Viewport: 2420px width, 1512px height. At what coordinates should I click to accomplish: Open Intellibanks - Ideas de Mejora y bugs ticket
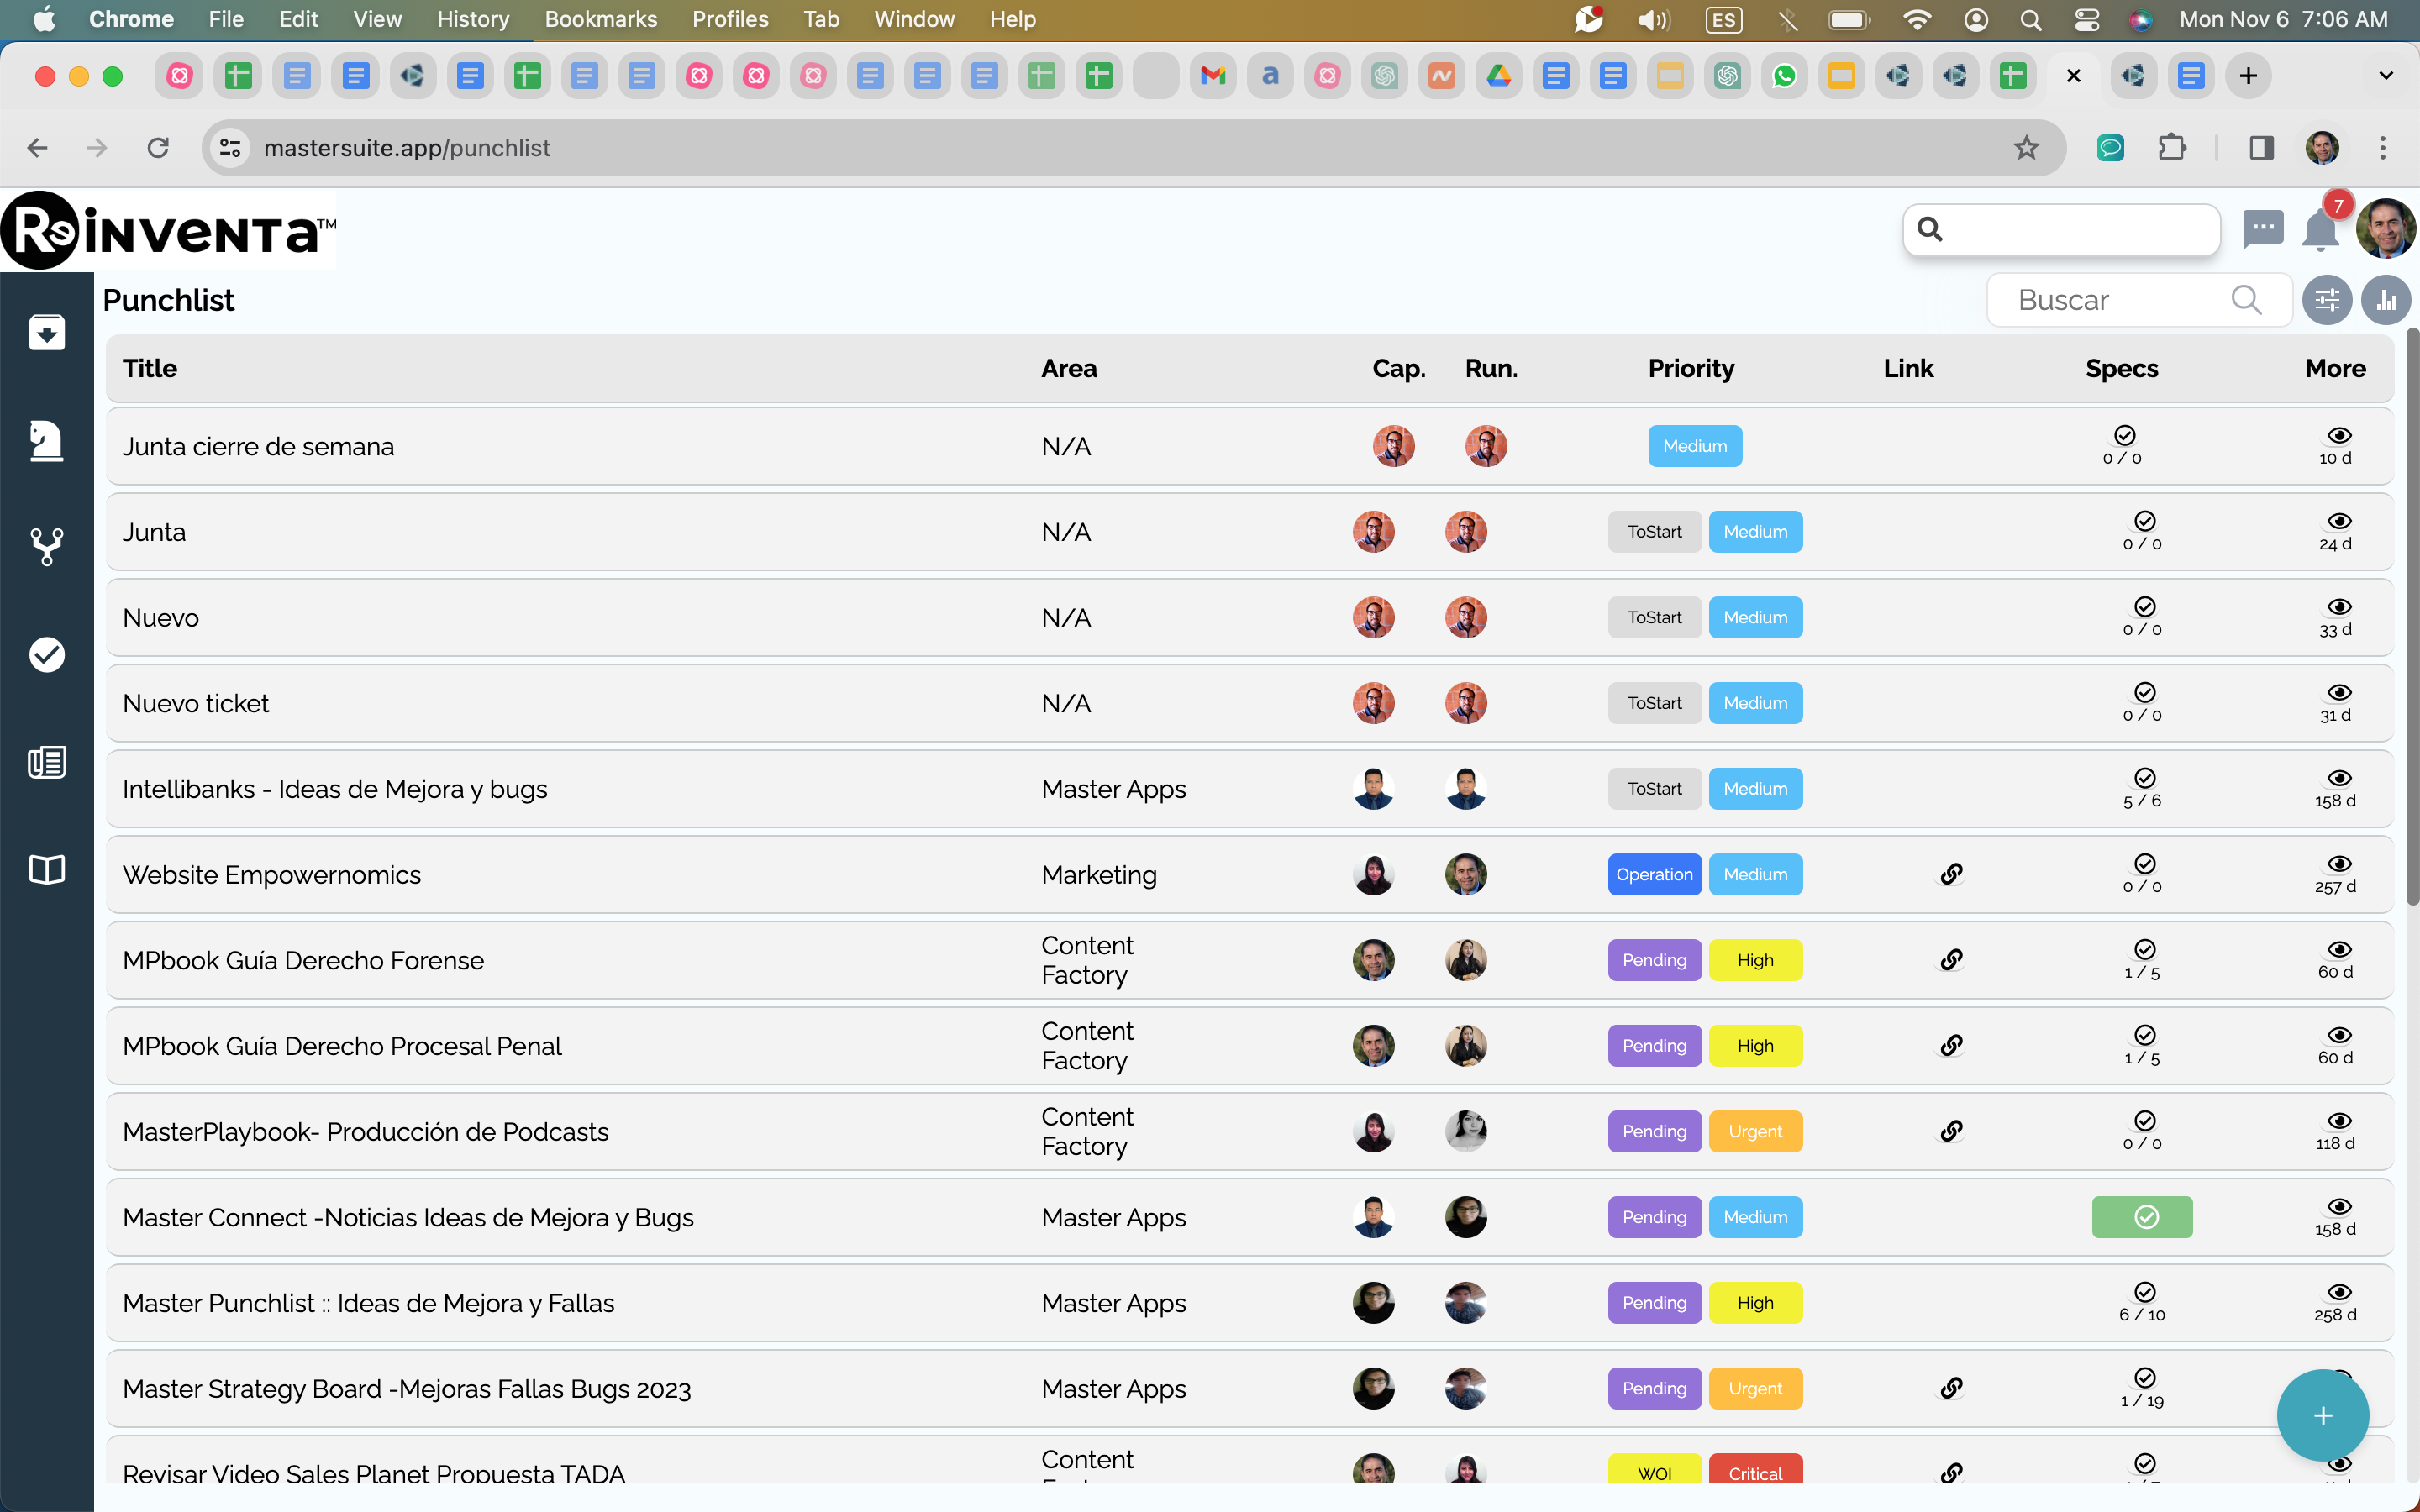(x=335, y=789)
